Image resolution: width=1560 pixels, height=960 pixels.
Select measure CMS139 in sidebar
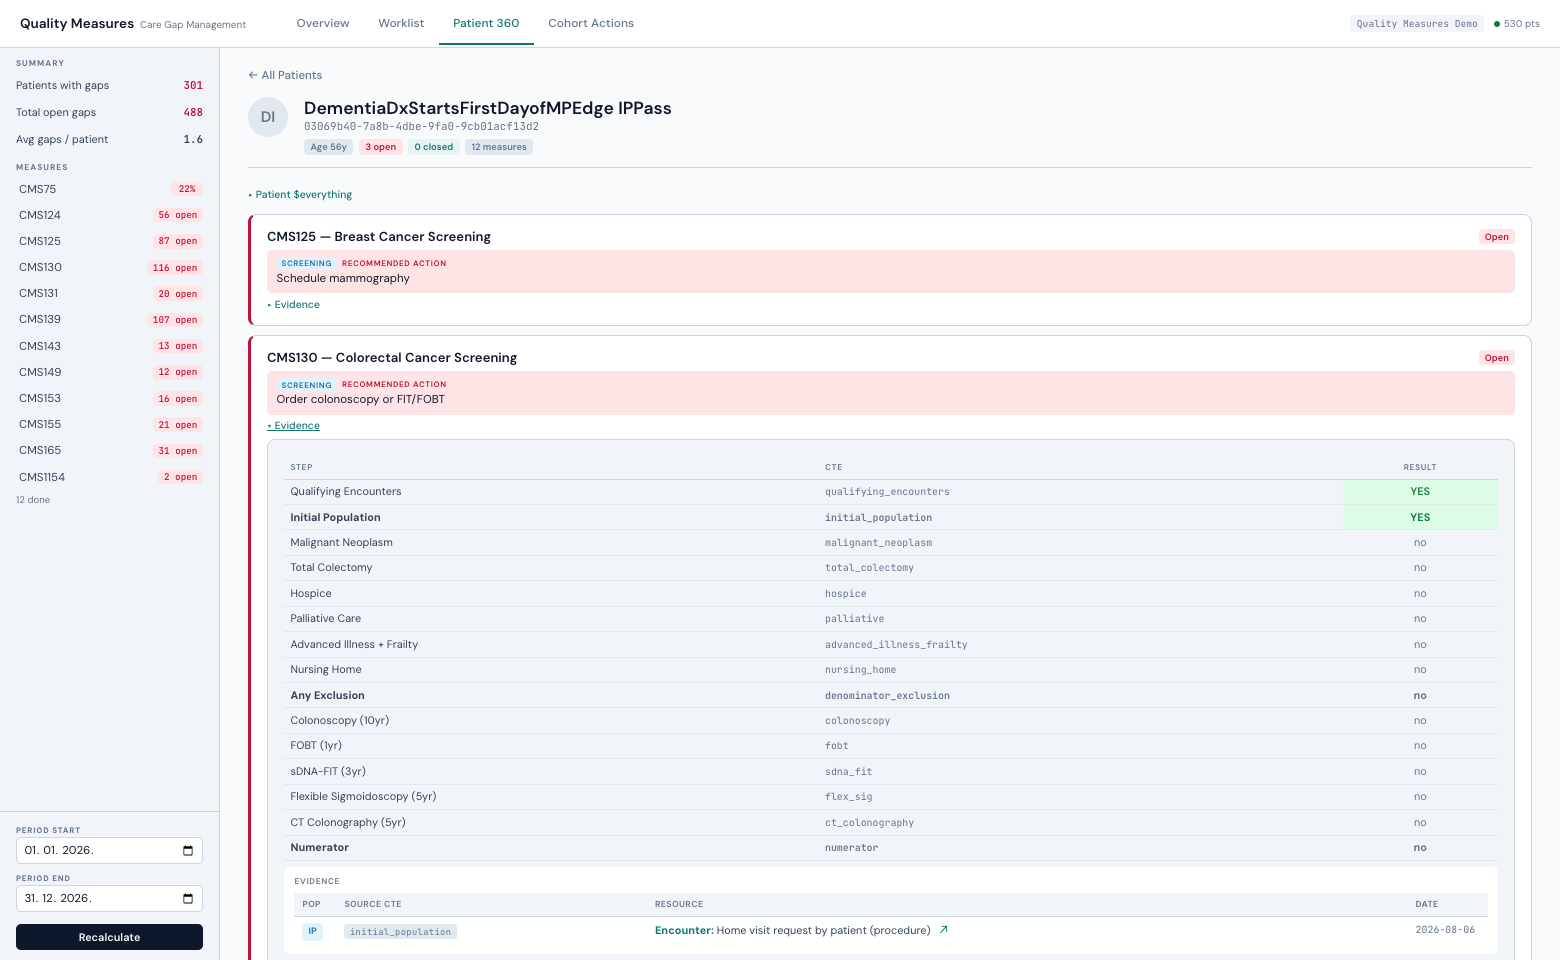click(x=109, y=319)
